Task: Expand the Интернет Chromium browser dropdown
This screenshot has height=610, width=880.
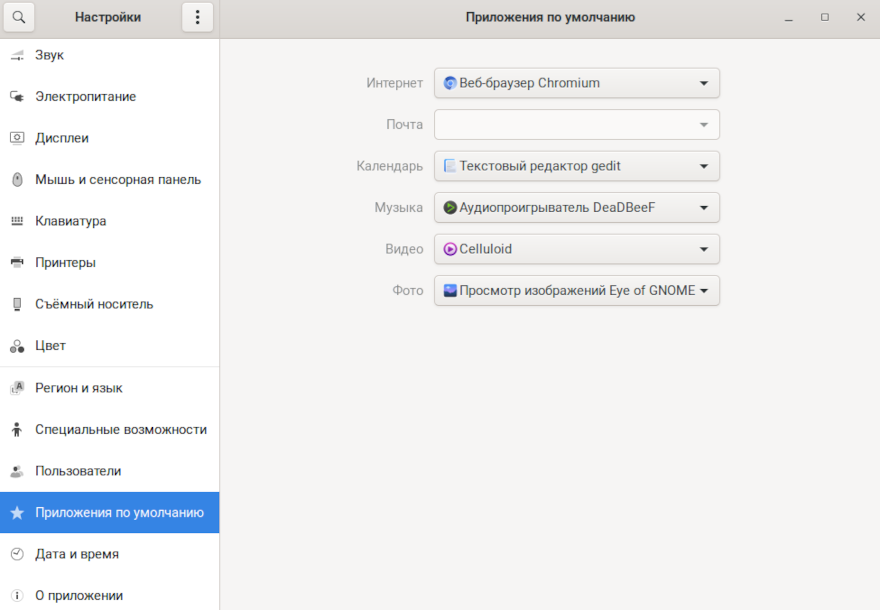Action: tap(576, 83)
